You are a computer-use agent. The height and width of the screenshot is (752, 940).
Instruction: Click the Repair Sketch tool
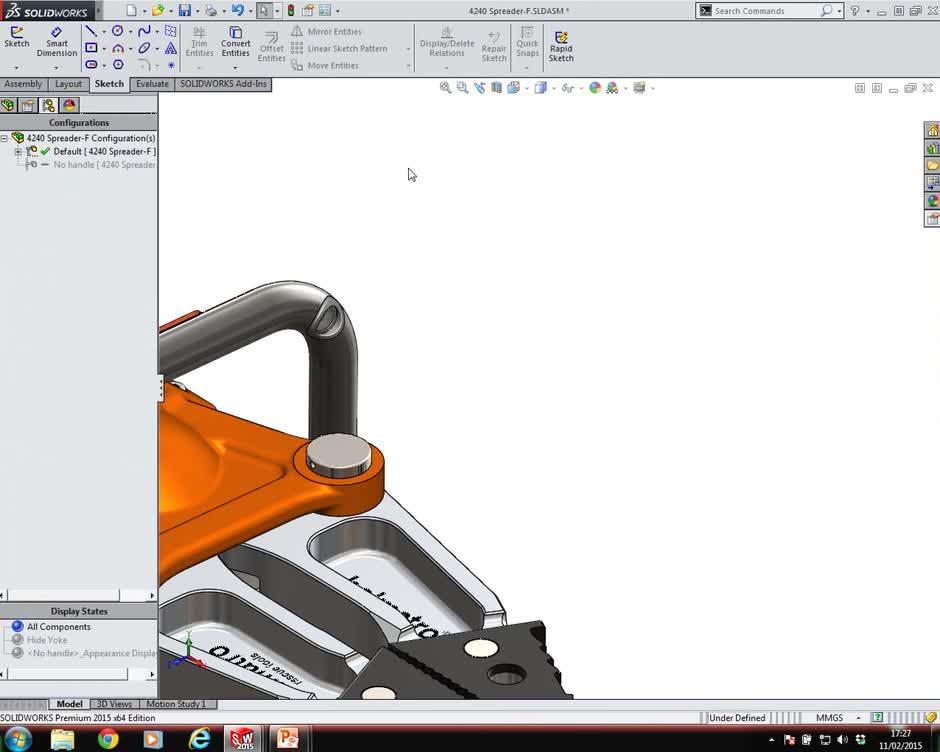494,45
